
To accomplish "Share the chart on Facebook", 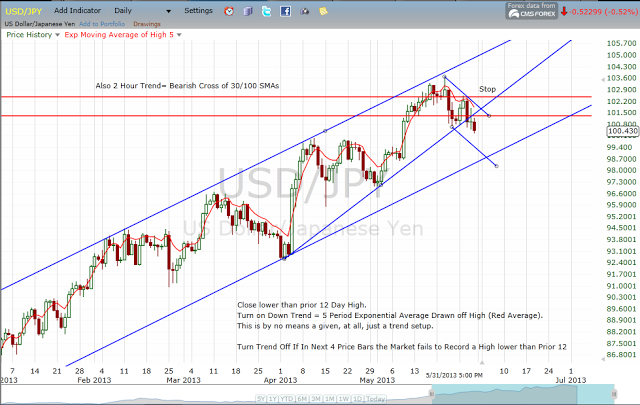I will pyautogui.click(x=285, y=11).
